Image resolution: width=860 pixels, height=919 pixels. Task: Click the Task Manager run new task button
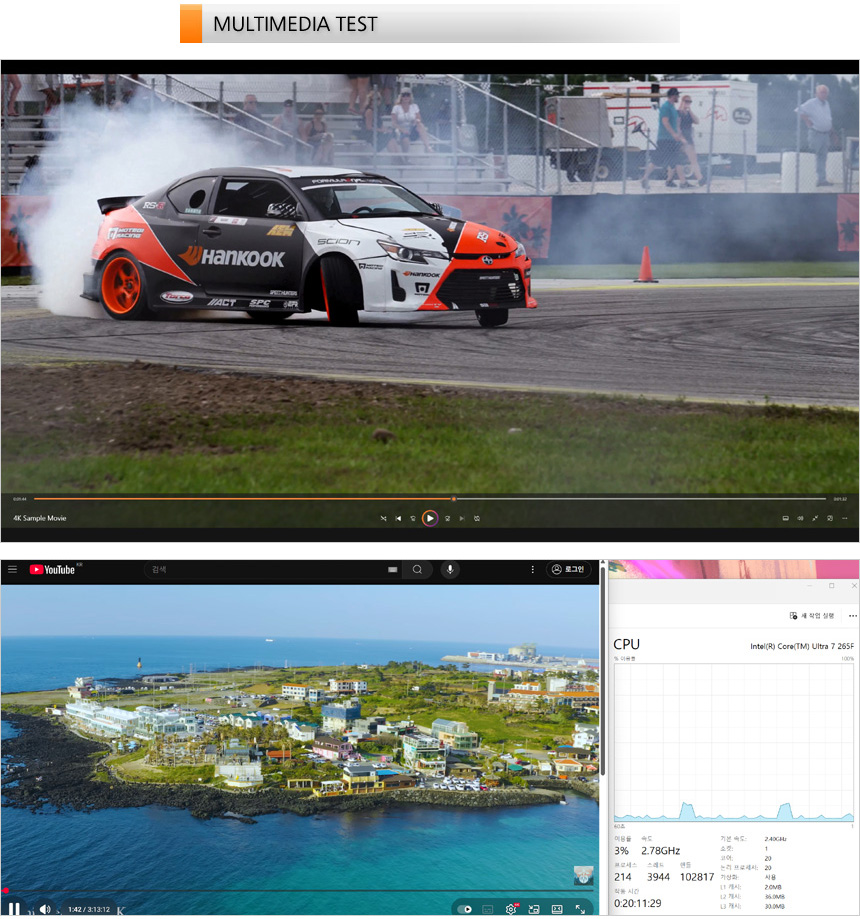[x=810, y=616]
